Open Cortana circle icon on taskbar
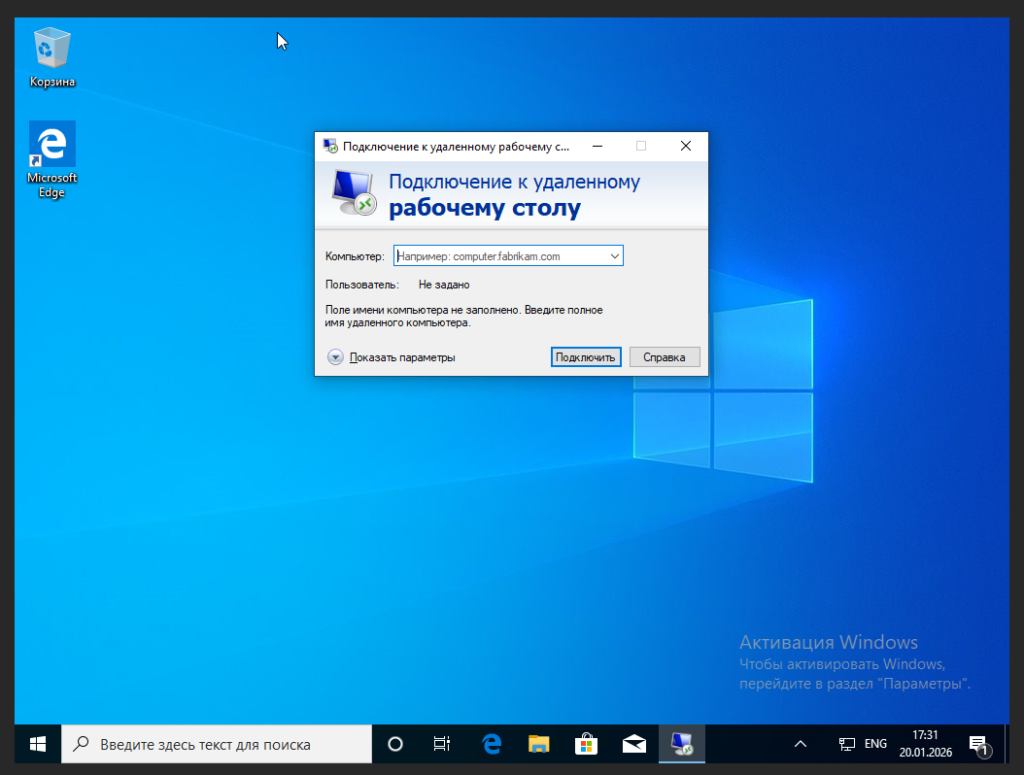 coord(395,744)
